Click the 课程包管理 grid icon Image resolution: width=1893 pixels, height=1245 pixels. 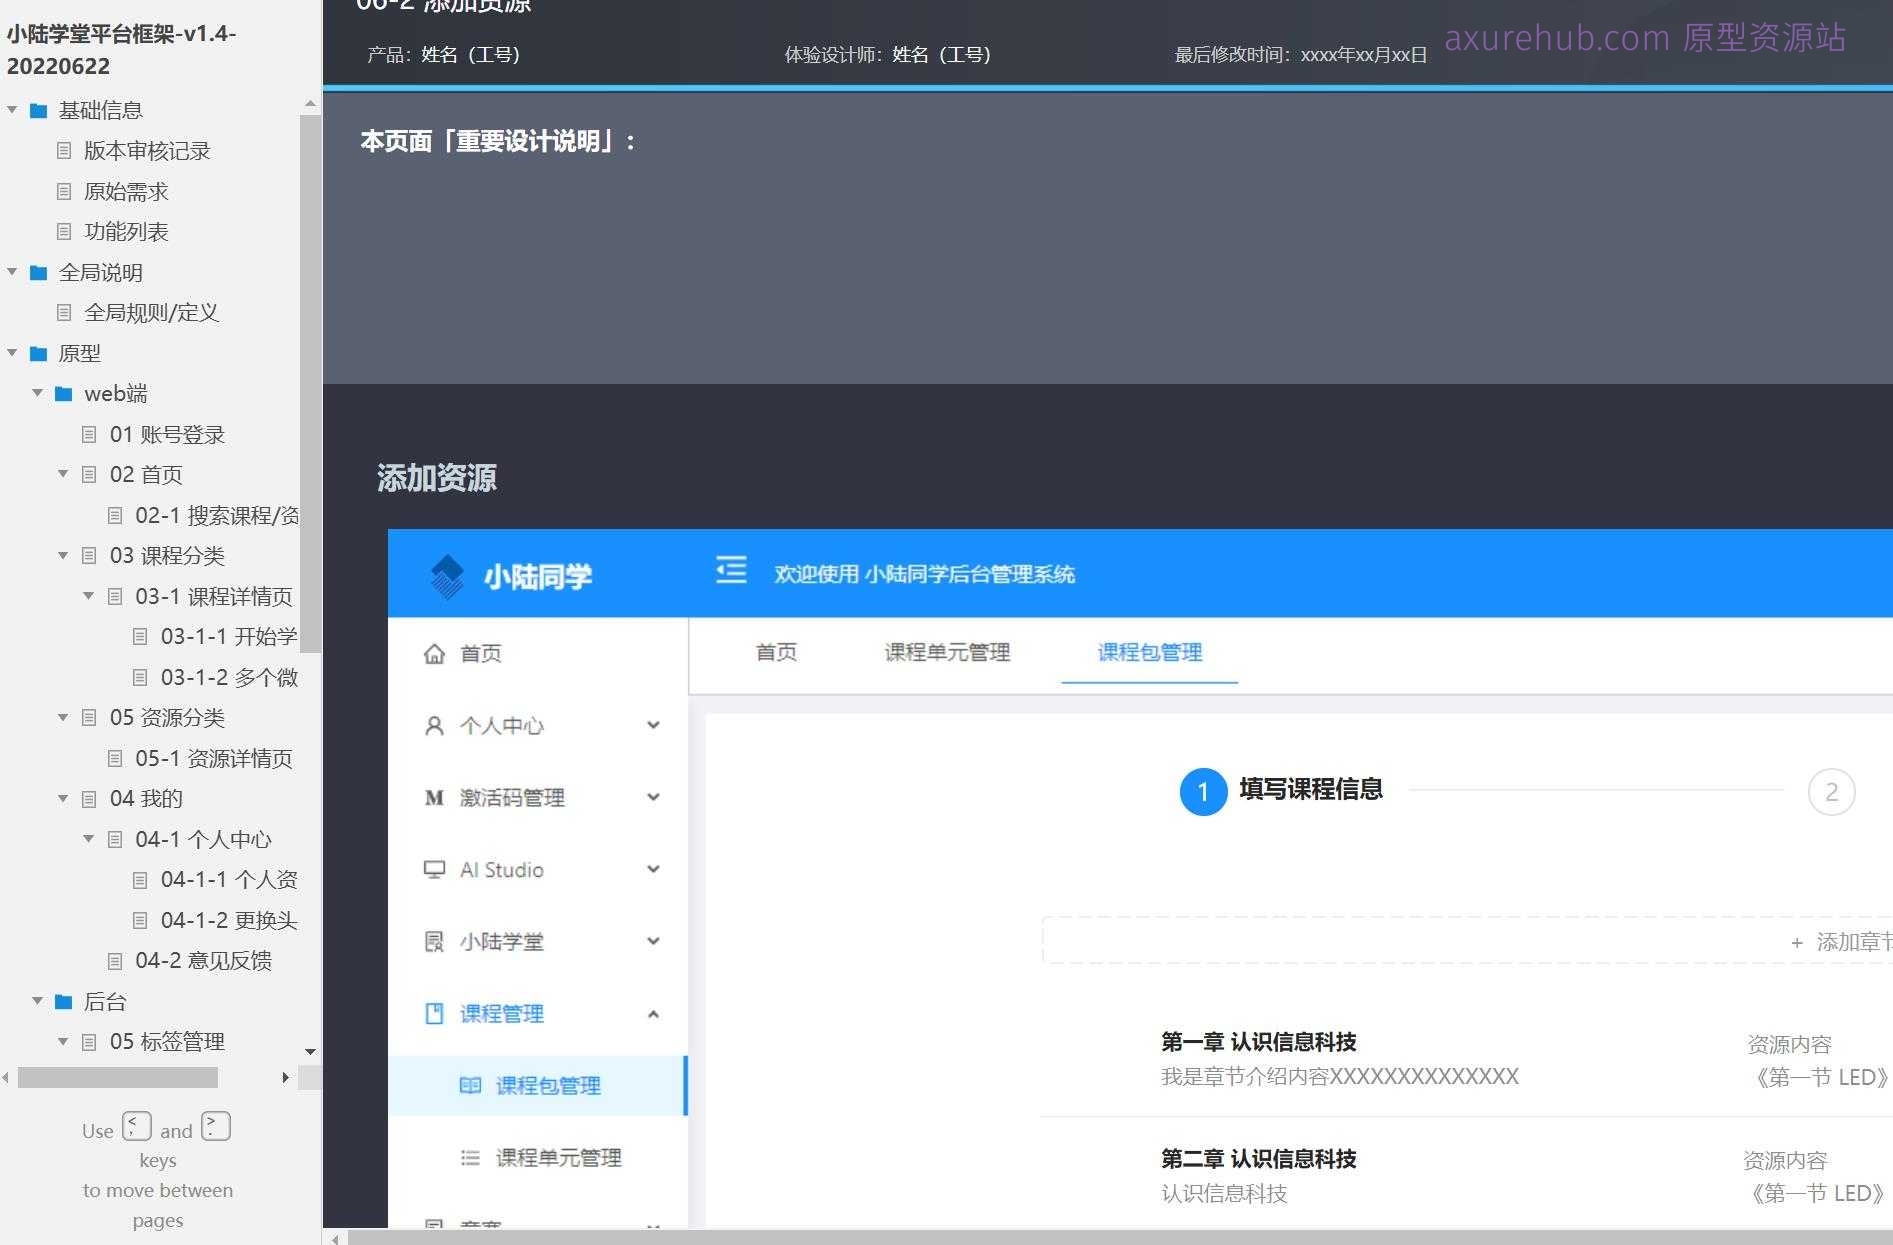click(470, 1085)
